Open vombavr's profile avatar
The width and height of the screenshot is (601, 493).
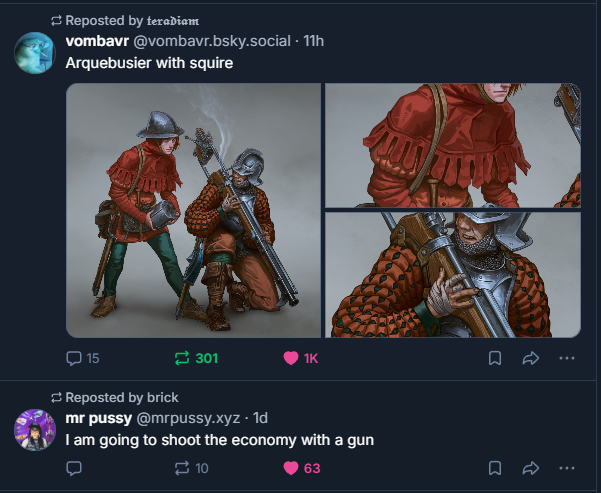pos(35,52)
